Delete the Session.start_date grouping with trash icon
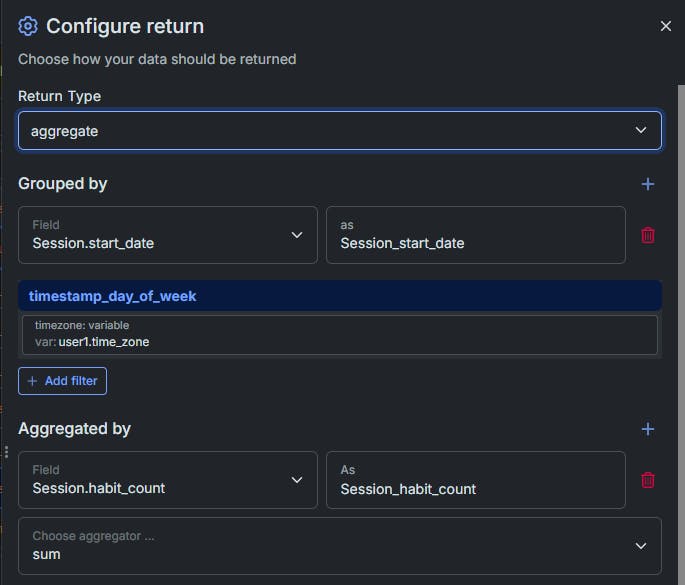Viewport: 685px width, 585px height. click(x=647, y=235)
